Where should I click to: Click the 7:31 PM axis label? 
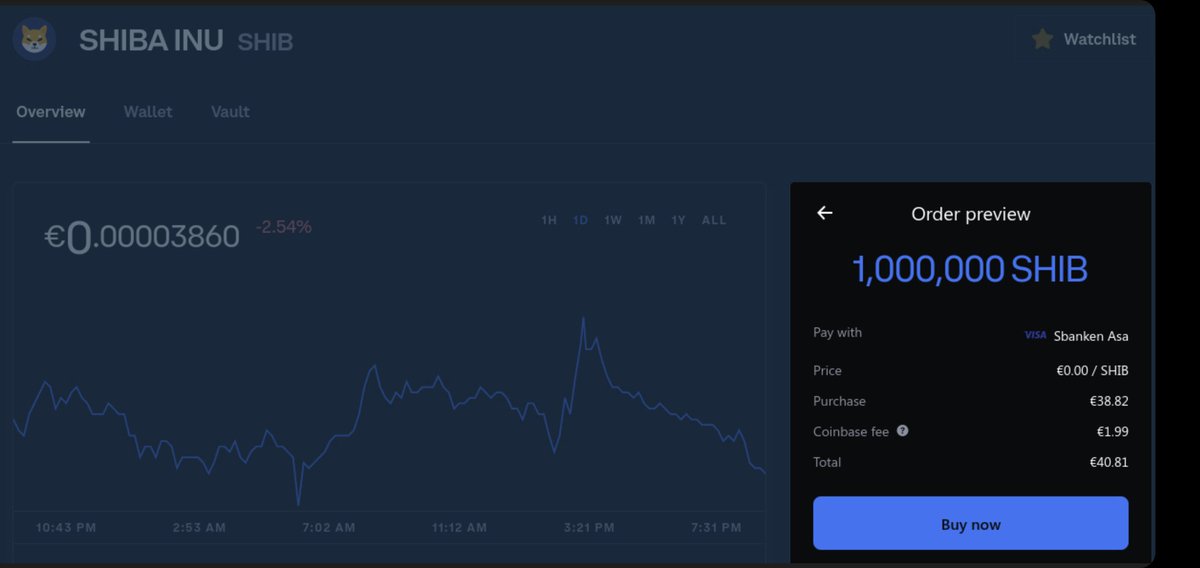(x=715, y=527)
